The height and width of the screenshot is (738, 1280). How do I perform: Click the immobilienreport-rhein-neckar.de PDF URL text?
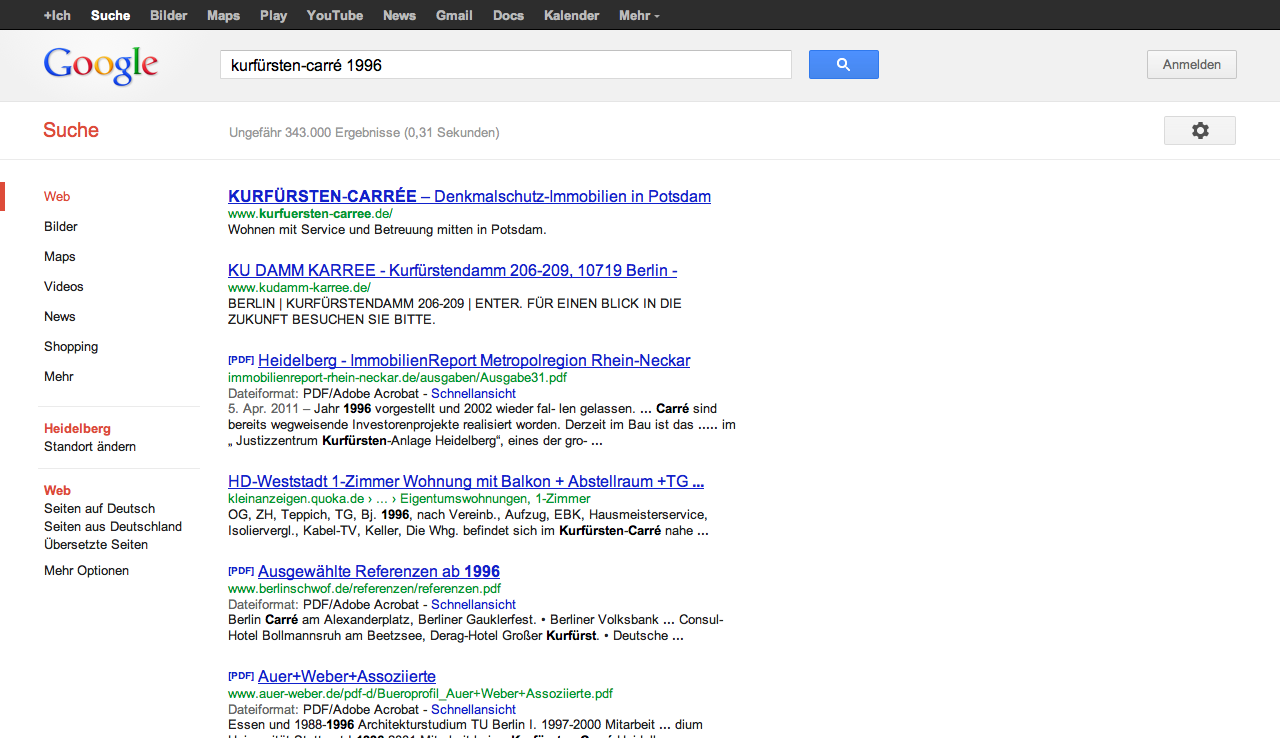click(x=397, y=378)
